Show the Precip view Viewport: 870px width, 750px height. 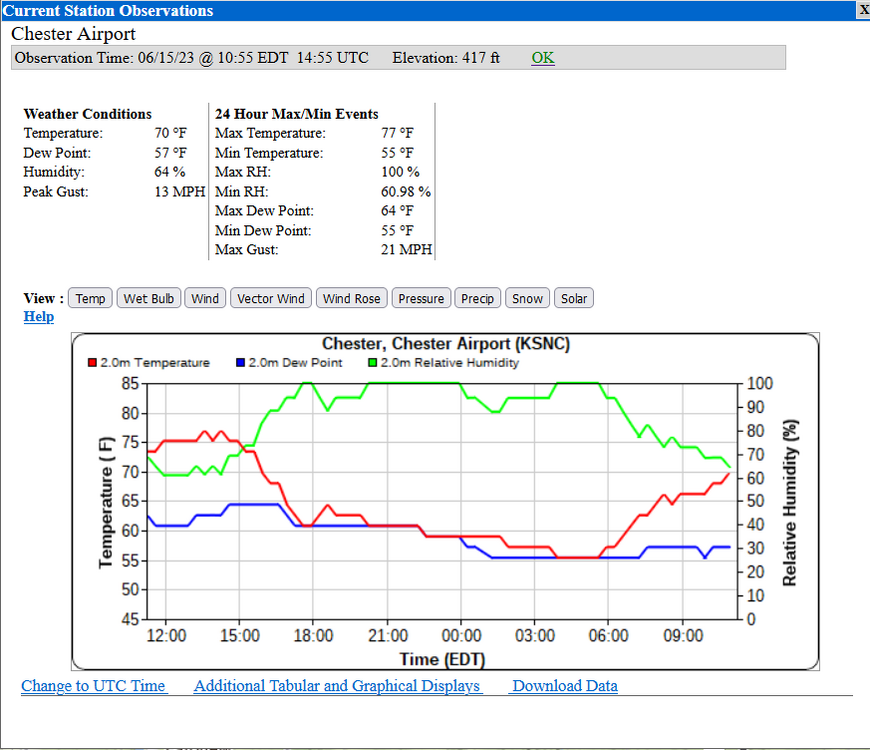(x=477, y=298)
